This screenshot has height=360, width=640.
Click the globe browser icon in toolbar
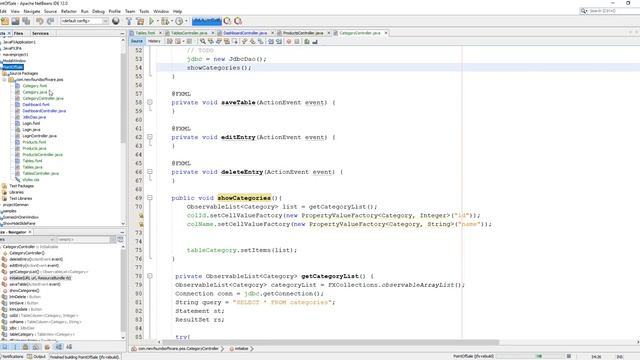[x=116, y=21]
